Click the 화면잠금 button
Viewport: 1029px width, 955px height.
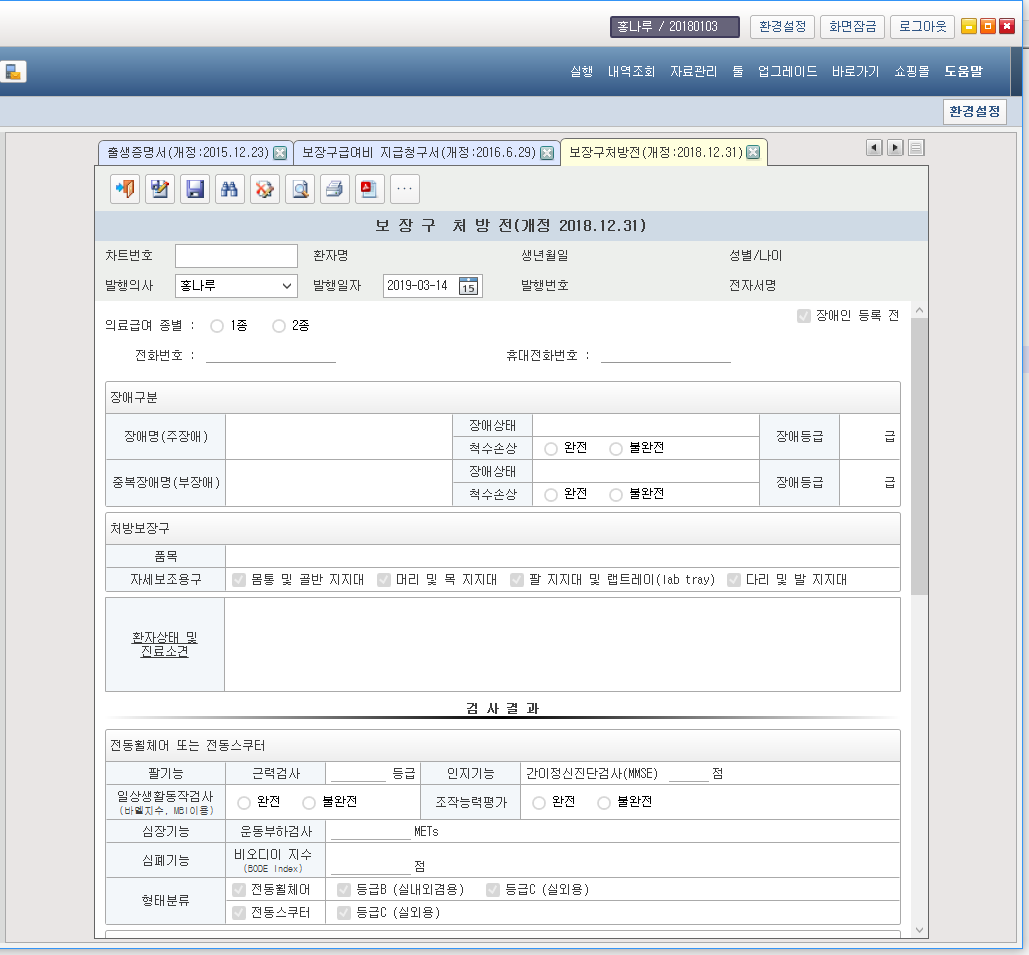(853, 27)
